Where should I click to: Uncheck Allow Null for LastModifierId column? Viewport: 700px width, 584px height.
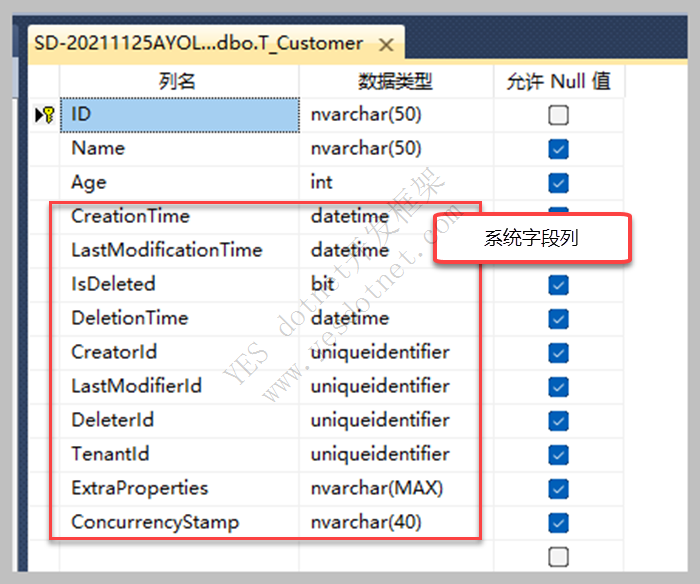click(x=558, y=387)
